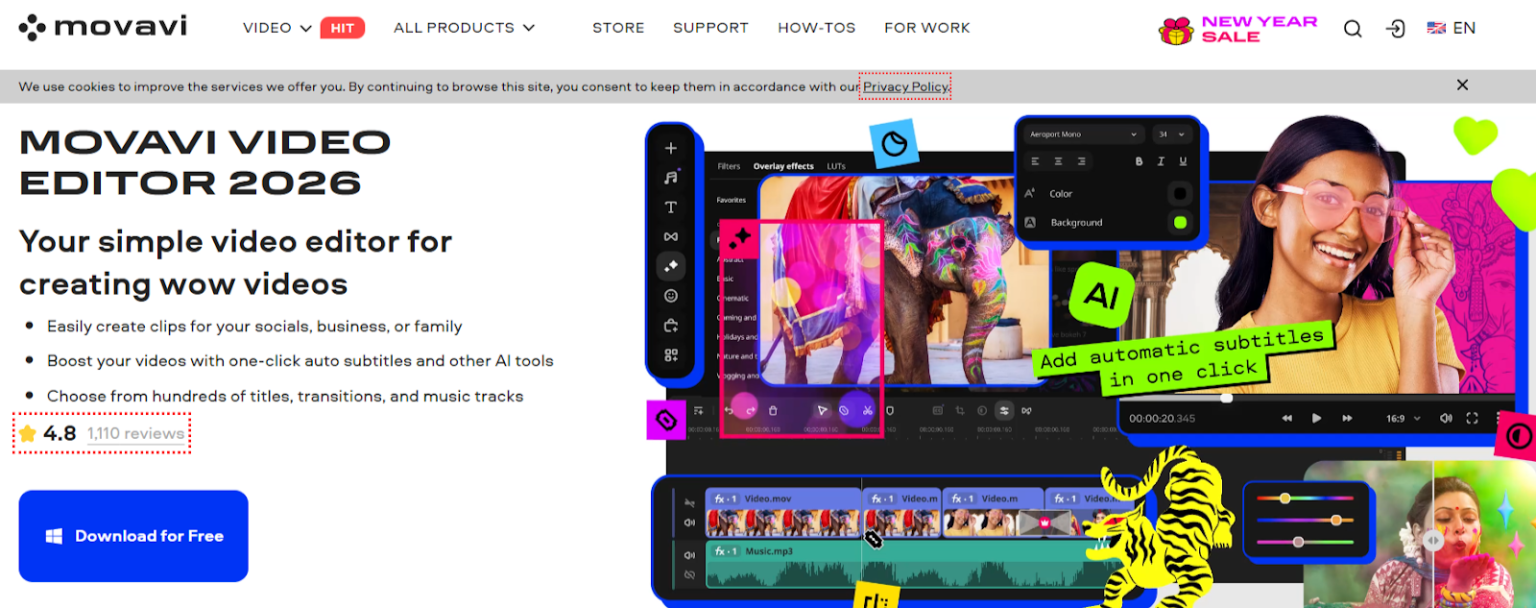Open the Aeroport Mono font dropdown
Screen dimensions: 1536x608
pos(1084,134)
